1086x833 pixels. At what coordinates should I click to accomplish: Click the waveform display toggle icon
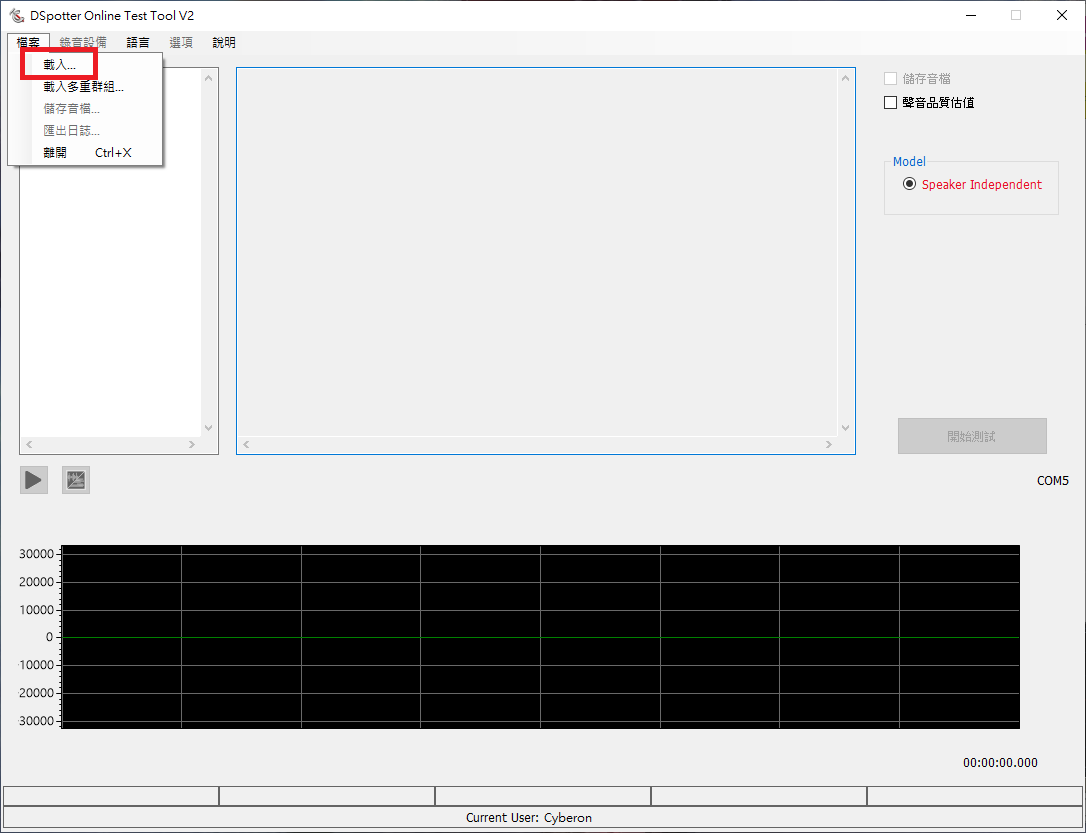coord(75,480)
